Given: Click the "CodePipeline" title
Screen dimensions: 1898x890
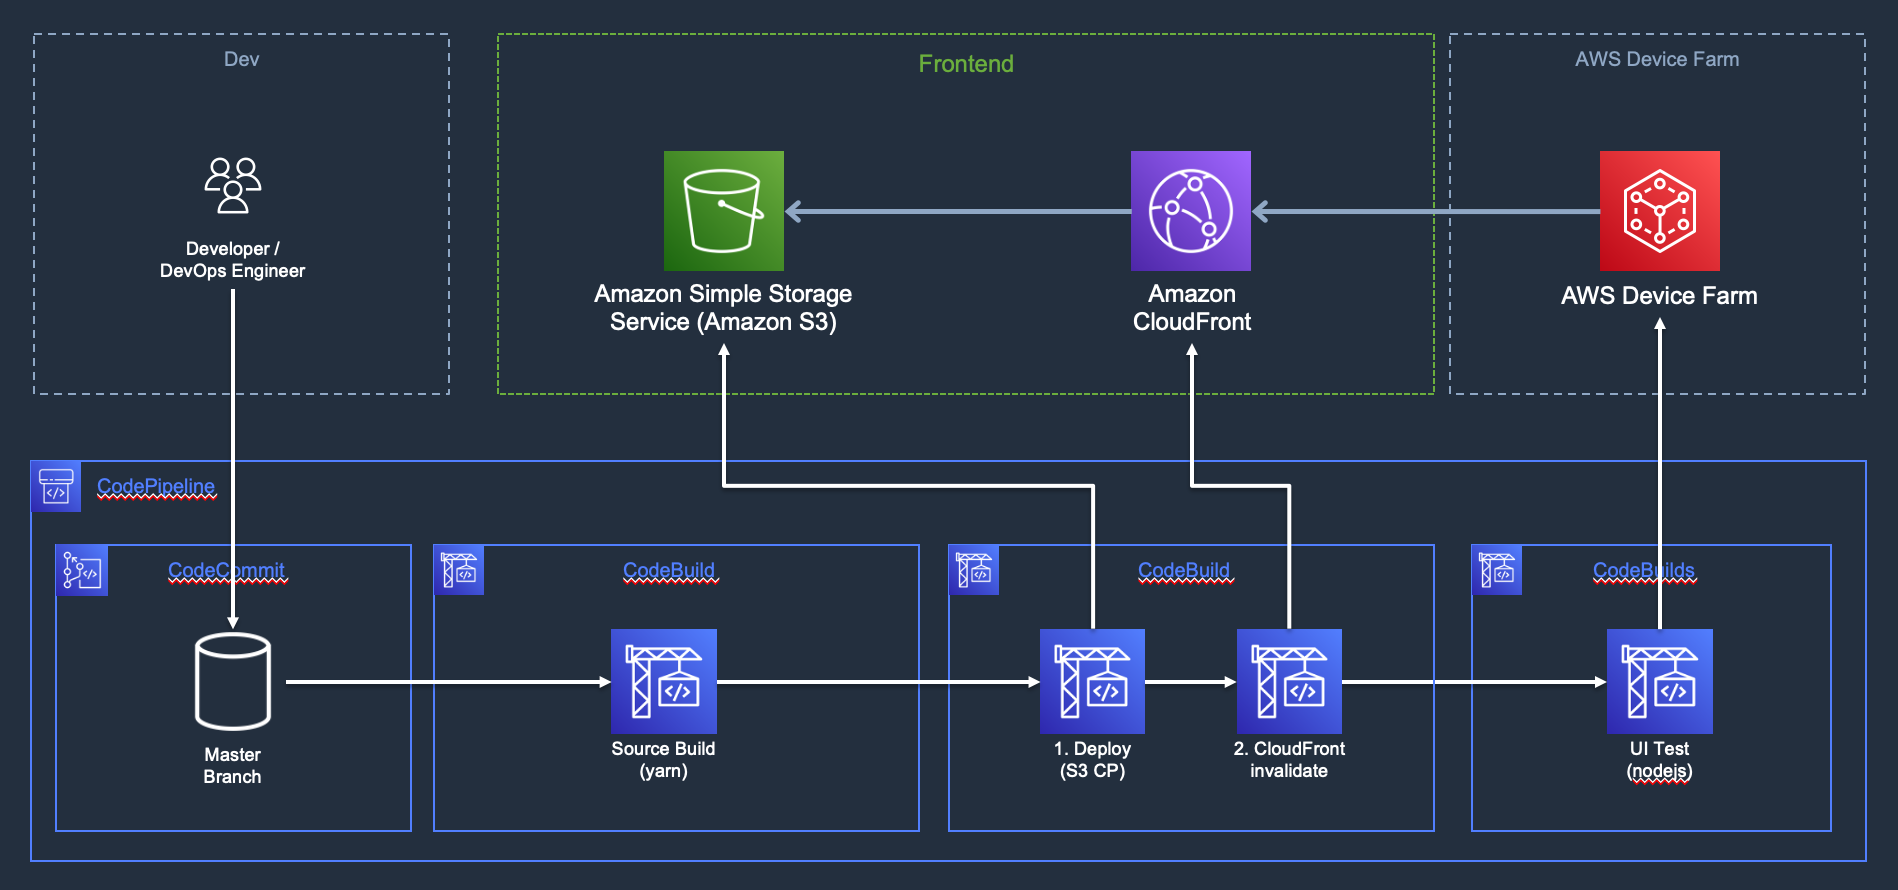Looking at the screenshot, I should 156,487.
